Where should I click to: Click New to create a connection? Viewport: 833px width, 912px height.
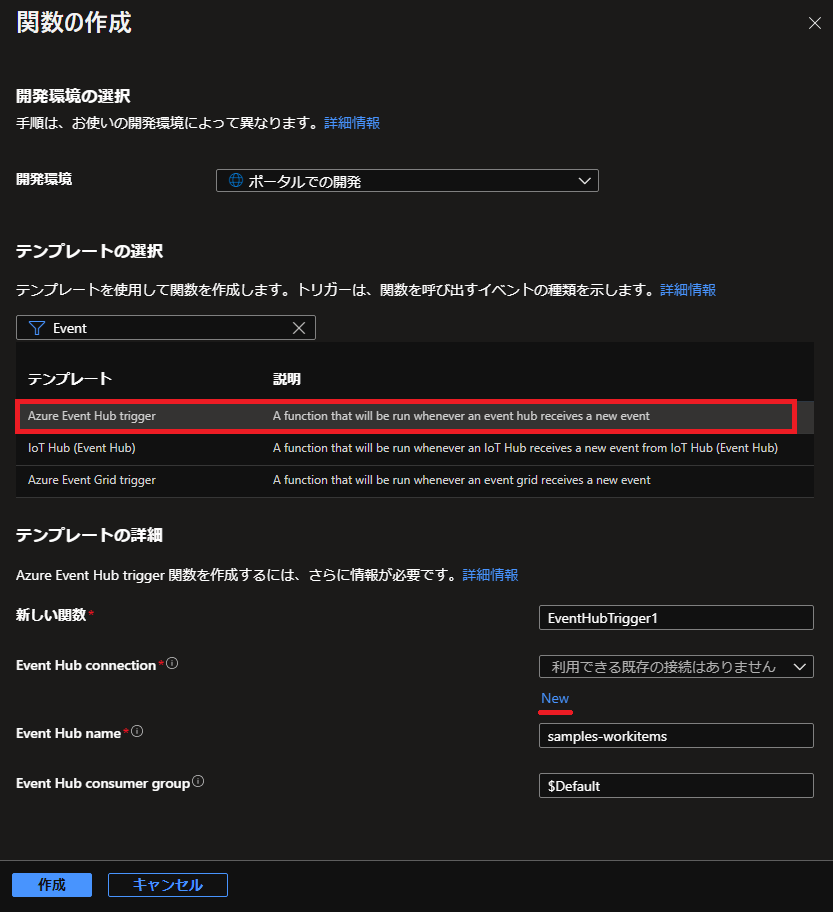pyautogui.click(x=555, y=699)
